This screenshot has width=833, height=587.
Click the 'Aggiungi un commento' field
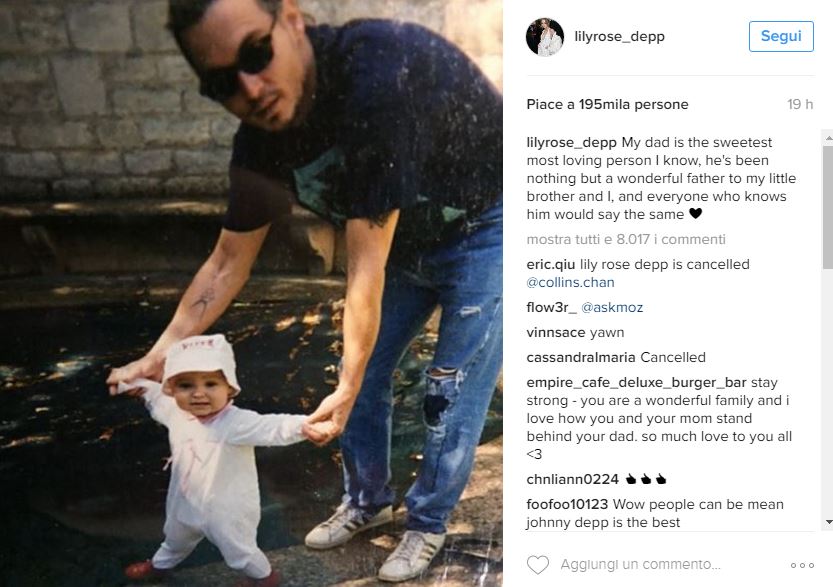coord(640,565)
